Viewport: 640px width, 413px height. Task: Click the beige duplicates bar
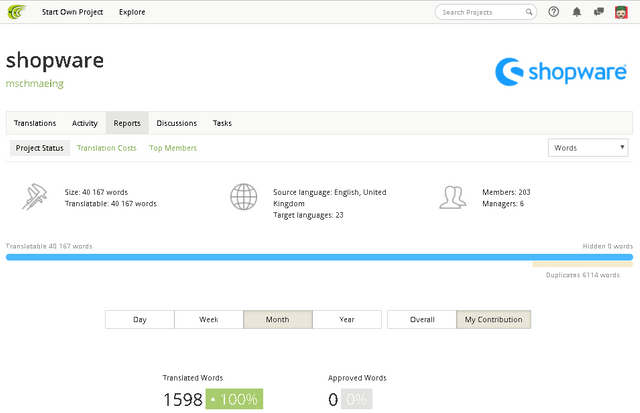[x=582, y=265]
